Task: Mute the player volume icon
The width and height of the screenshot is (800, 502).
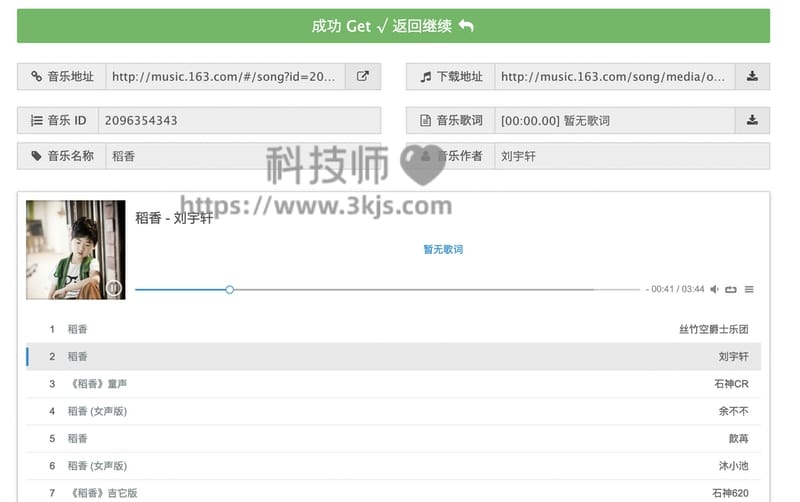Action: click(x=714, y=289)
